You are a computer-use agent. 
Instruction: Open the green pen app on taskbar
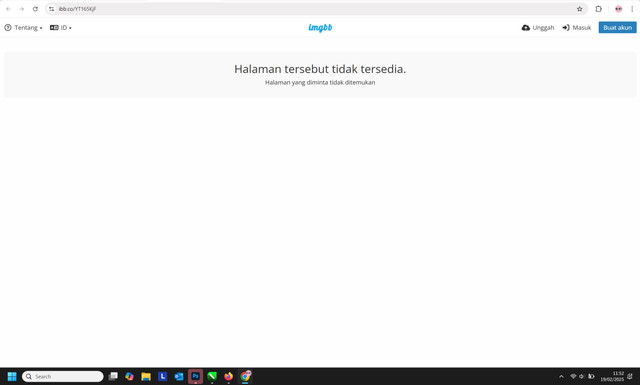point(212,376)
